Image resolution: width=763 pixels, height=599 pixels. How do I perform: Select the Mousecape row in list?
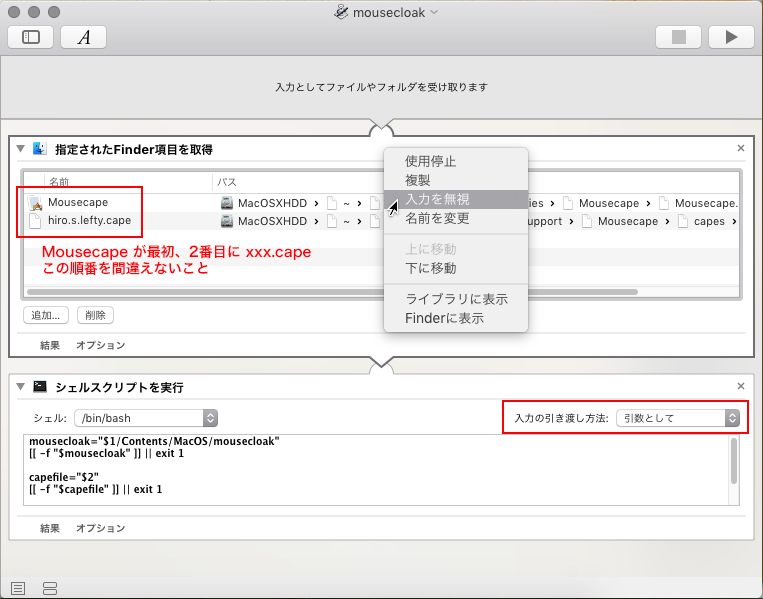pos(382,202)
